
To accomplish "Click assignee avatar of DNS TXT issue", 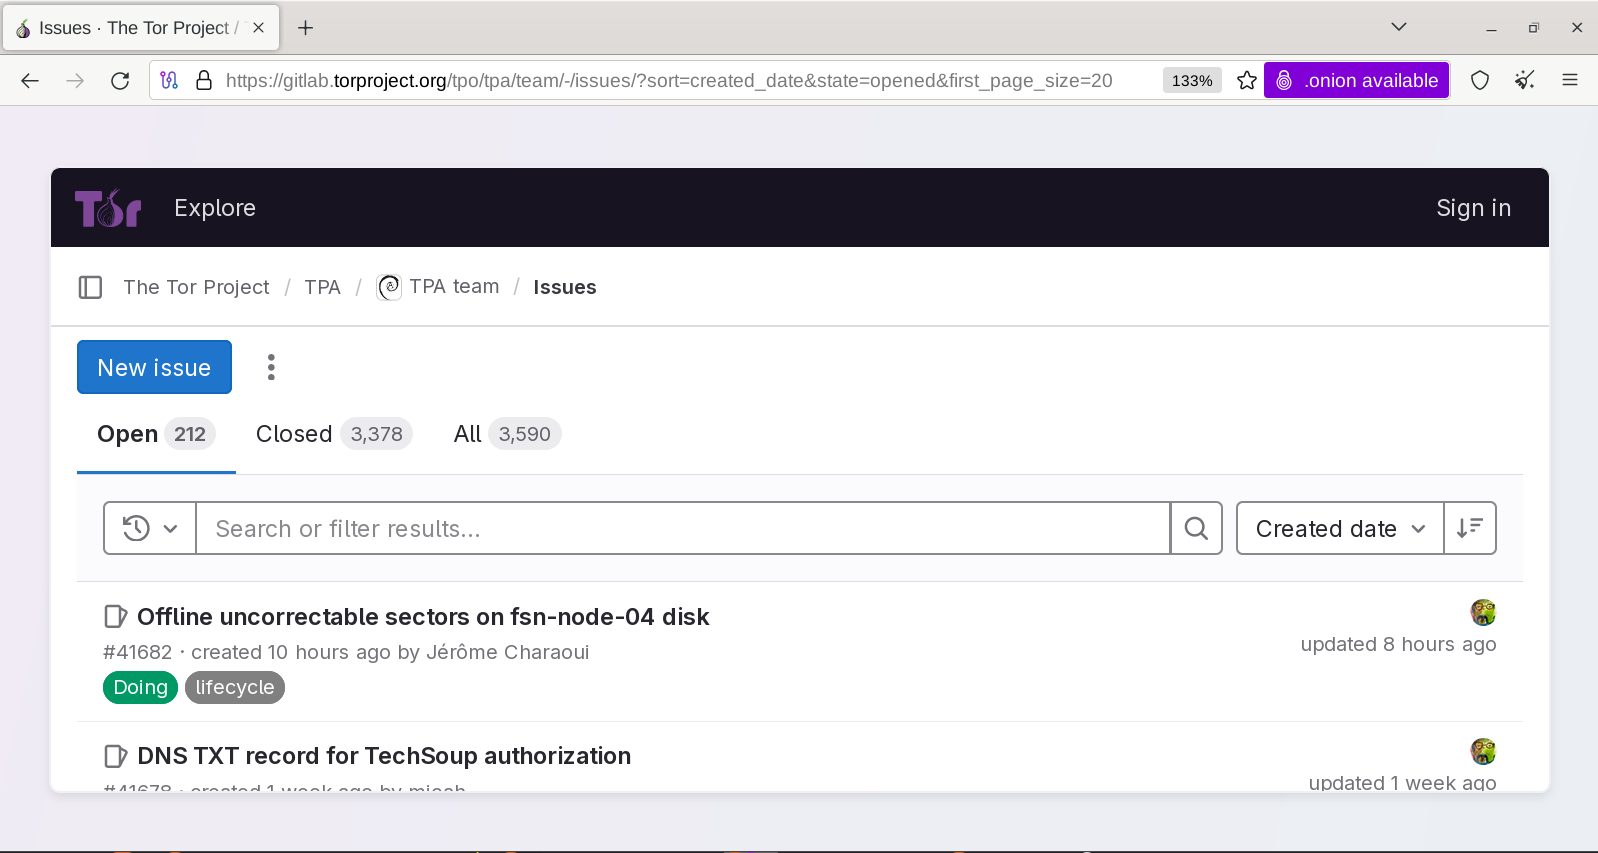I will pyautogui.click(x=1483, y=751).
